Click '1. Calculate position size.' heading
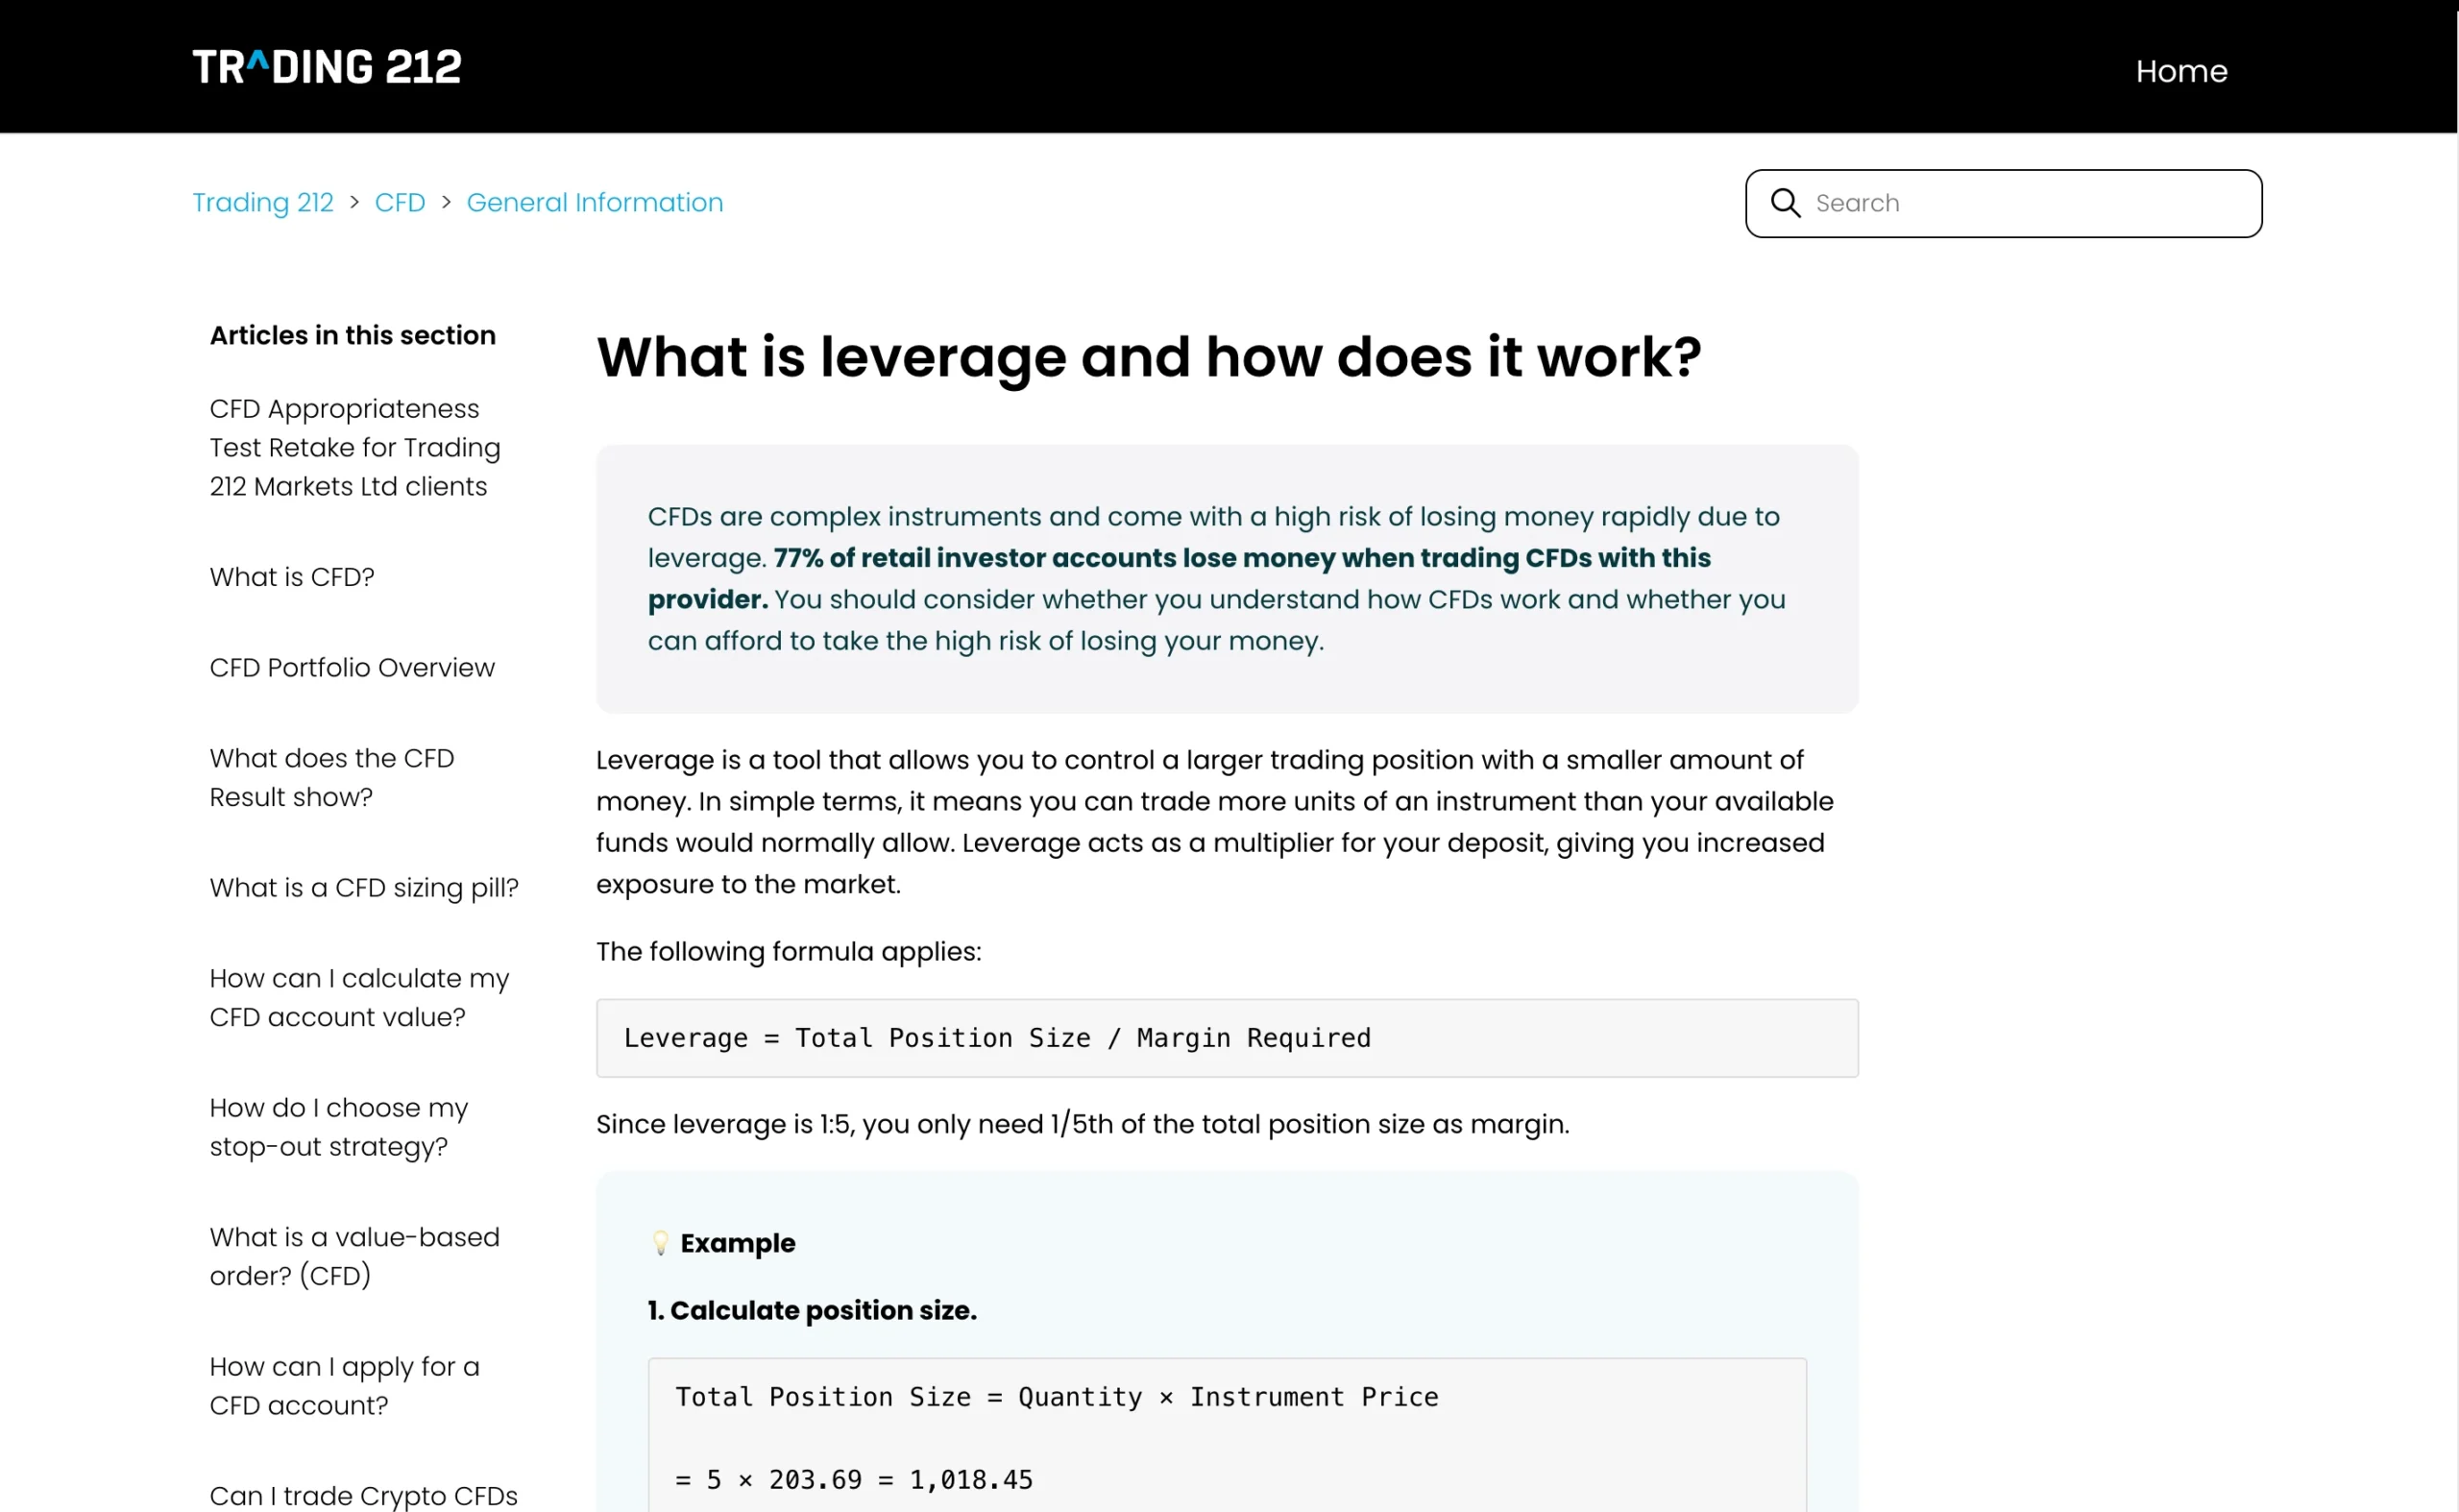 pyautogui.click(x=812, y=1310)
